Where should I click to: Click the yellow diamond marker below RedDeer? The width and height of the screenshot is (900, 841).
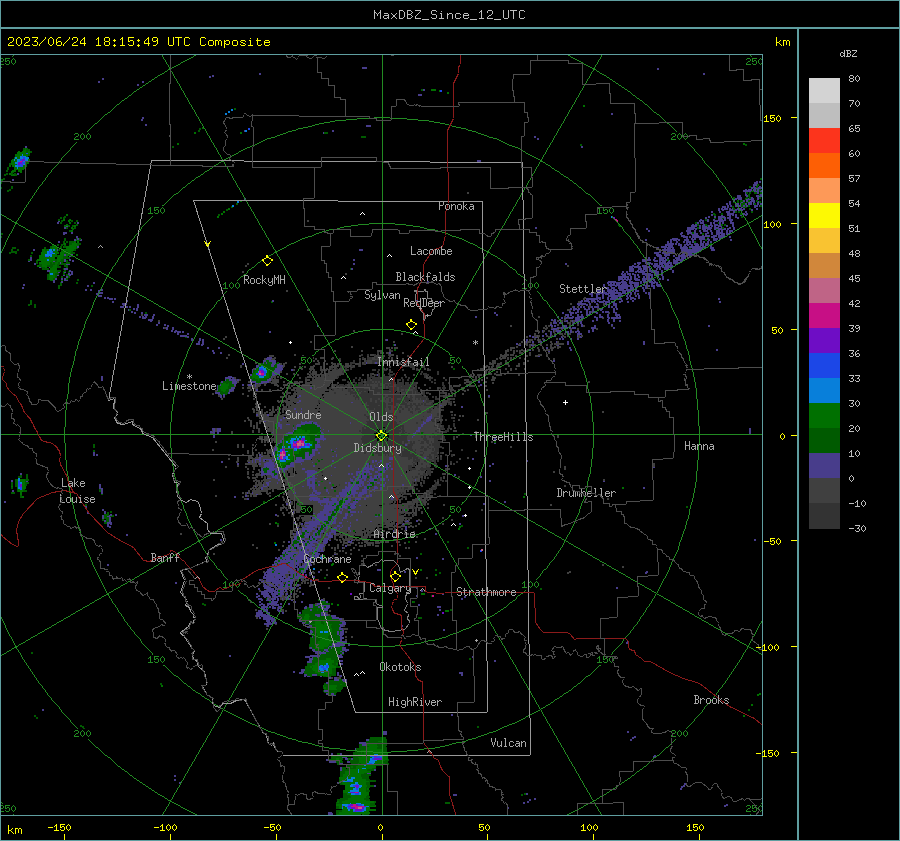tap(411, 325)
